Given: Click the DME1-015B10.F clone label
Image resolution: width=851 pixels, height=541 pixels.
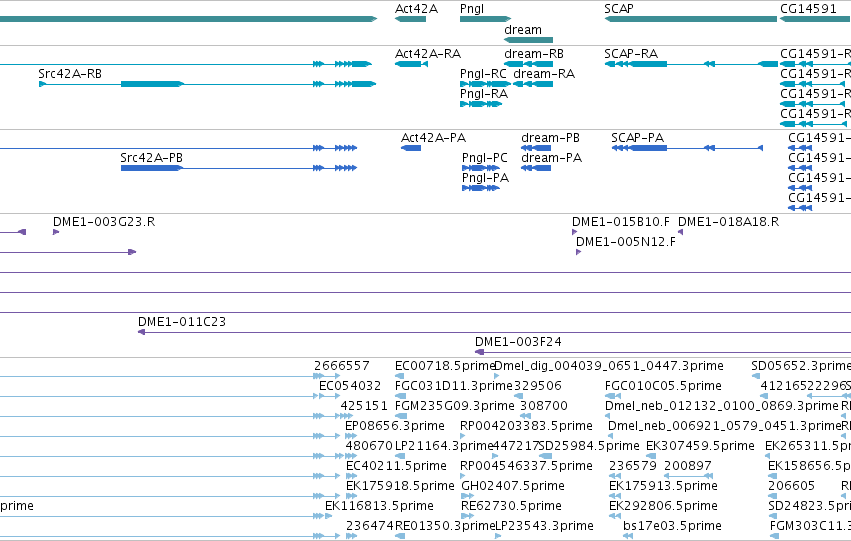Looking at the screenshot, I should tap(621, 222).
